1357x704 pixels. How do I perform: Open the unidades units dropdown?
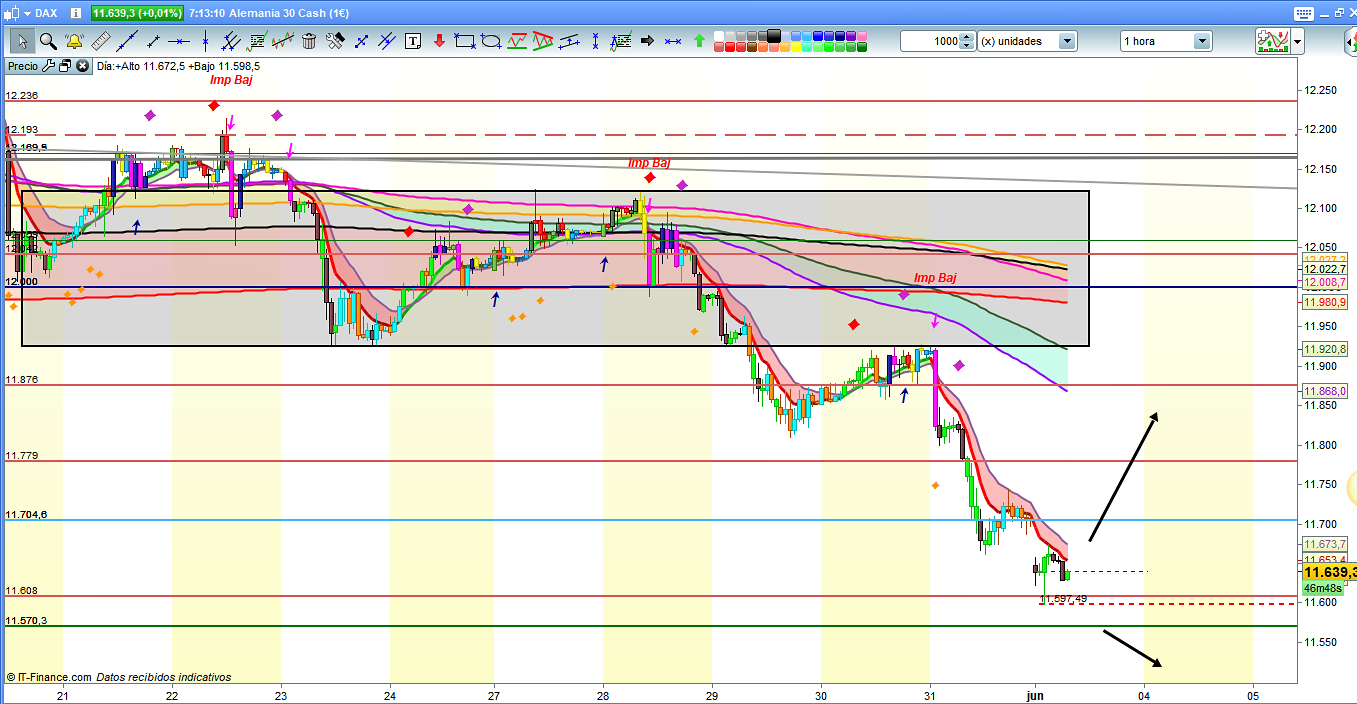tap(1067, 41)
